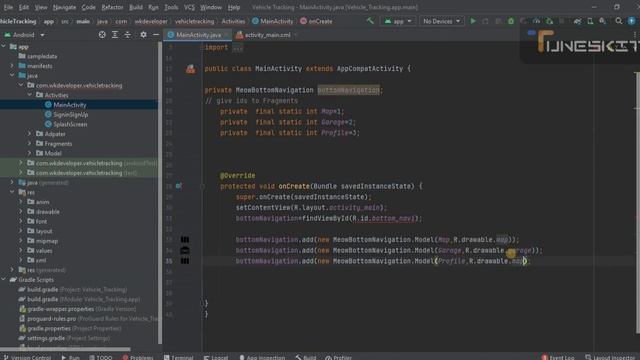Open the Logcat tool window

216,357
